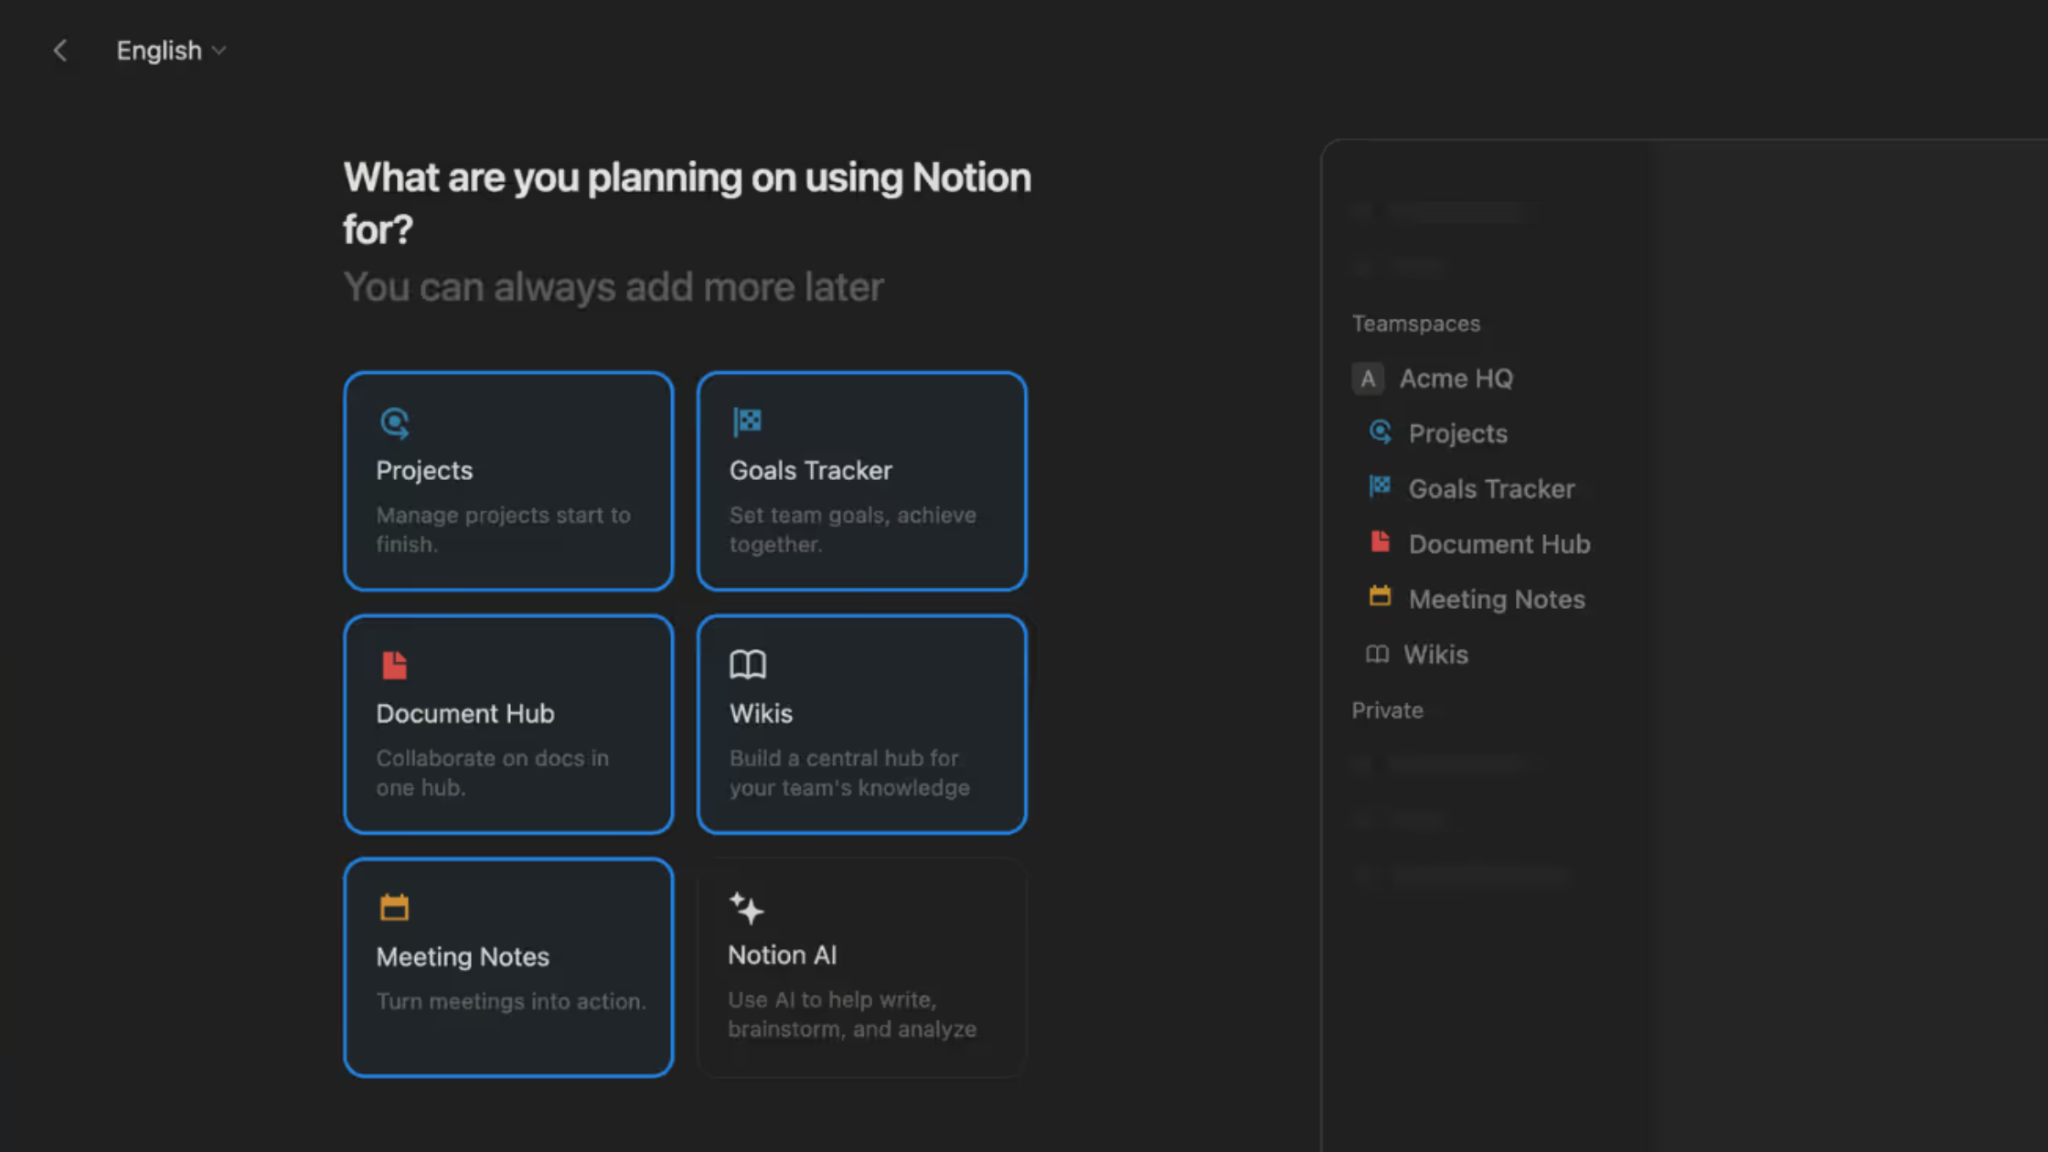Deselect the Wikis card
The image size is (2048, 1152).
tap(862, 724)
